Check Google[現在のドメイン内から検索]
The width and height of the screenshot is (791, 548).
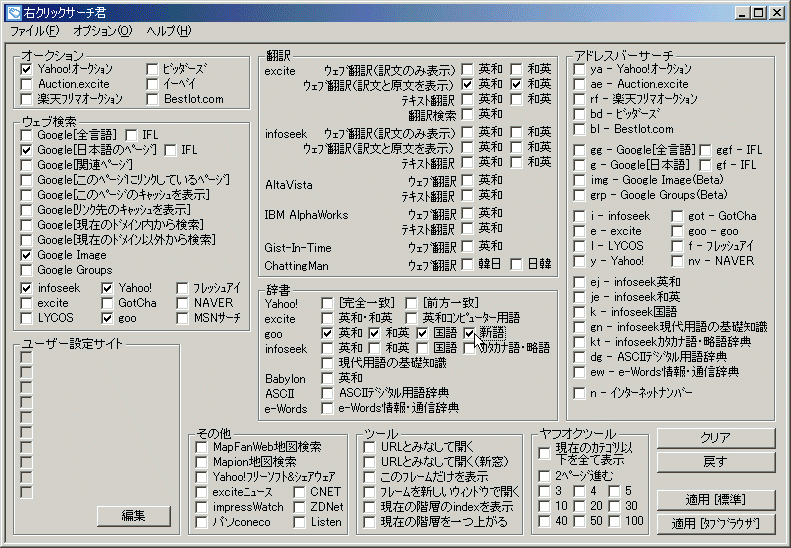(x=26, y=225)
